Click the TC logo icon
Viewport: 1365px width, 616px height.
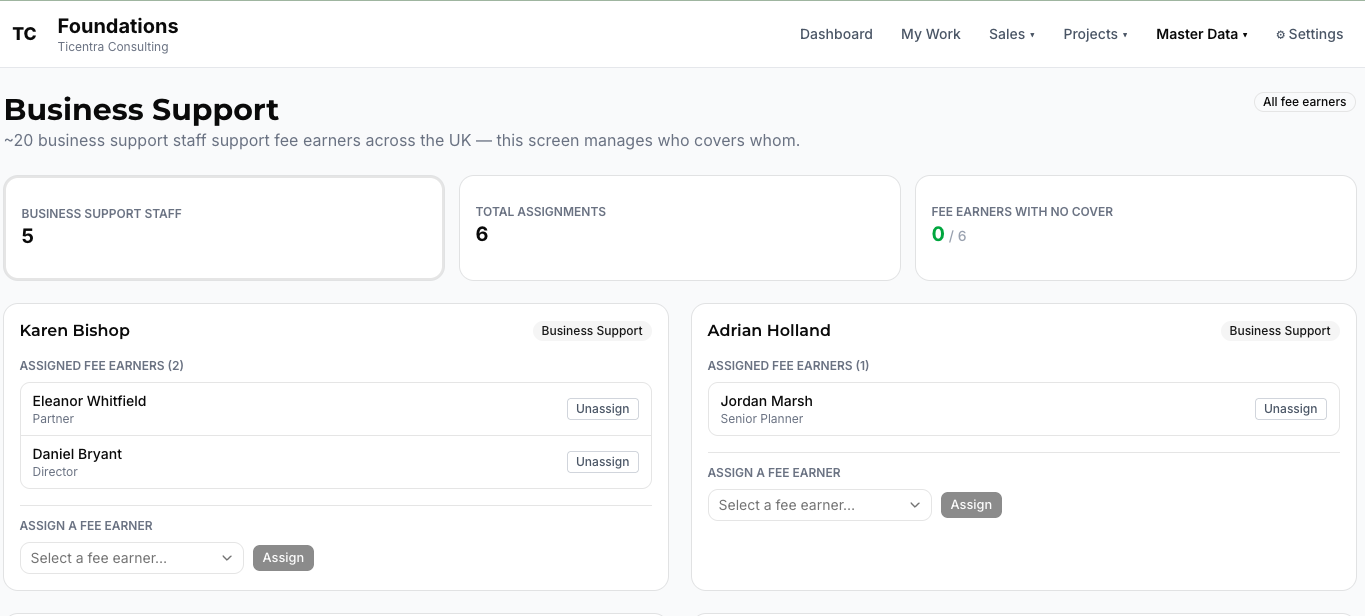[24, 34]
